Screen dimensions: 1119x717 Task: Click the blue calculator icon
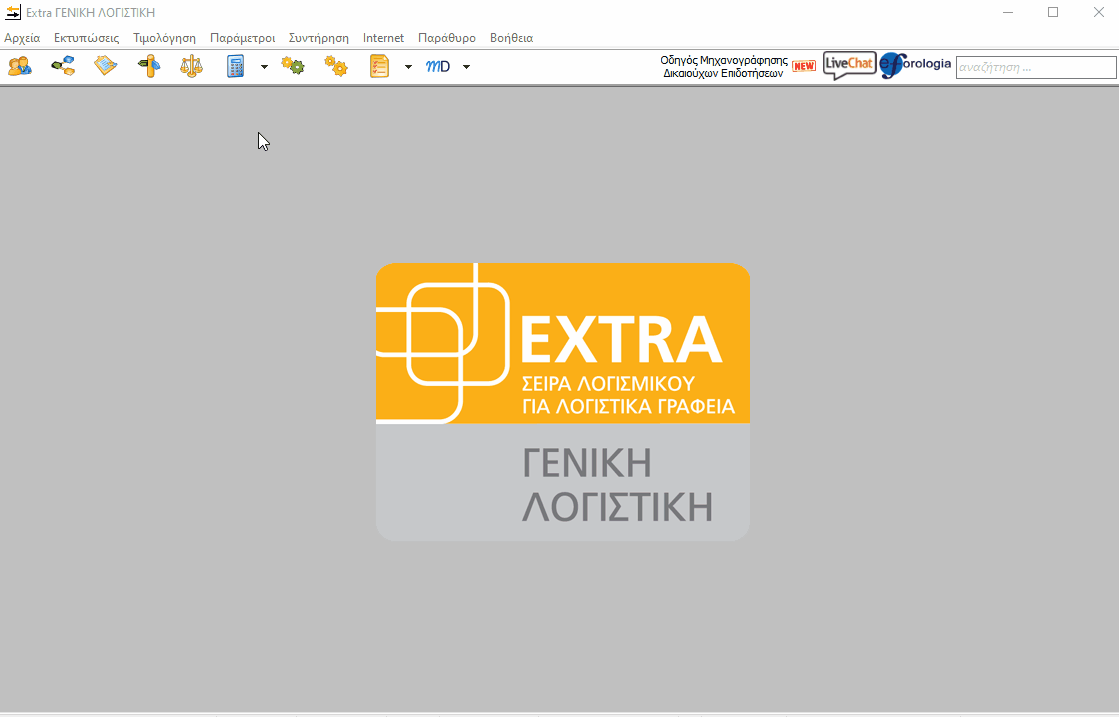click(x=236, y=67)
